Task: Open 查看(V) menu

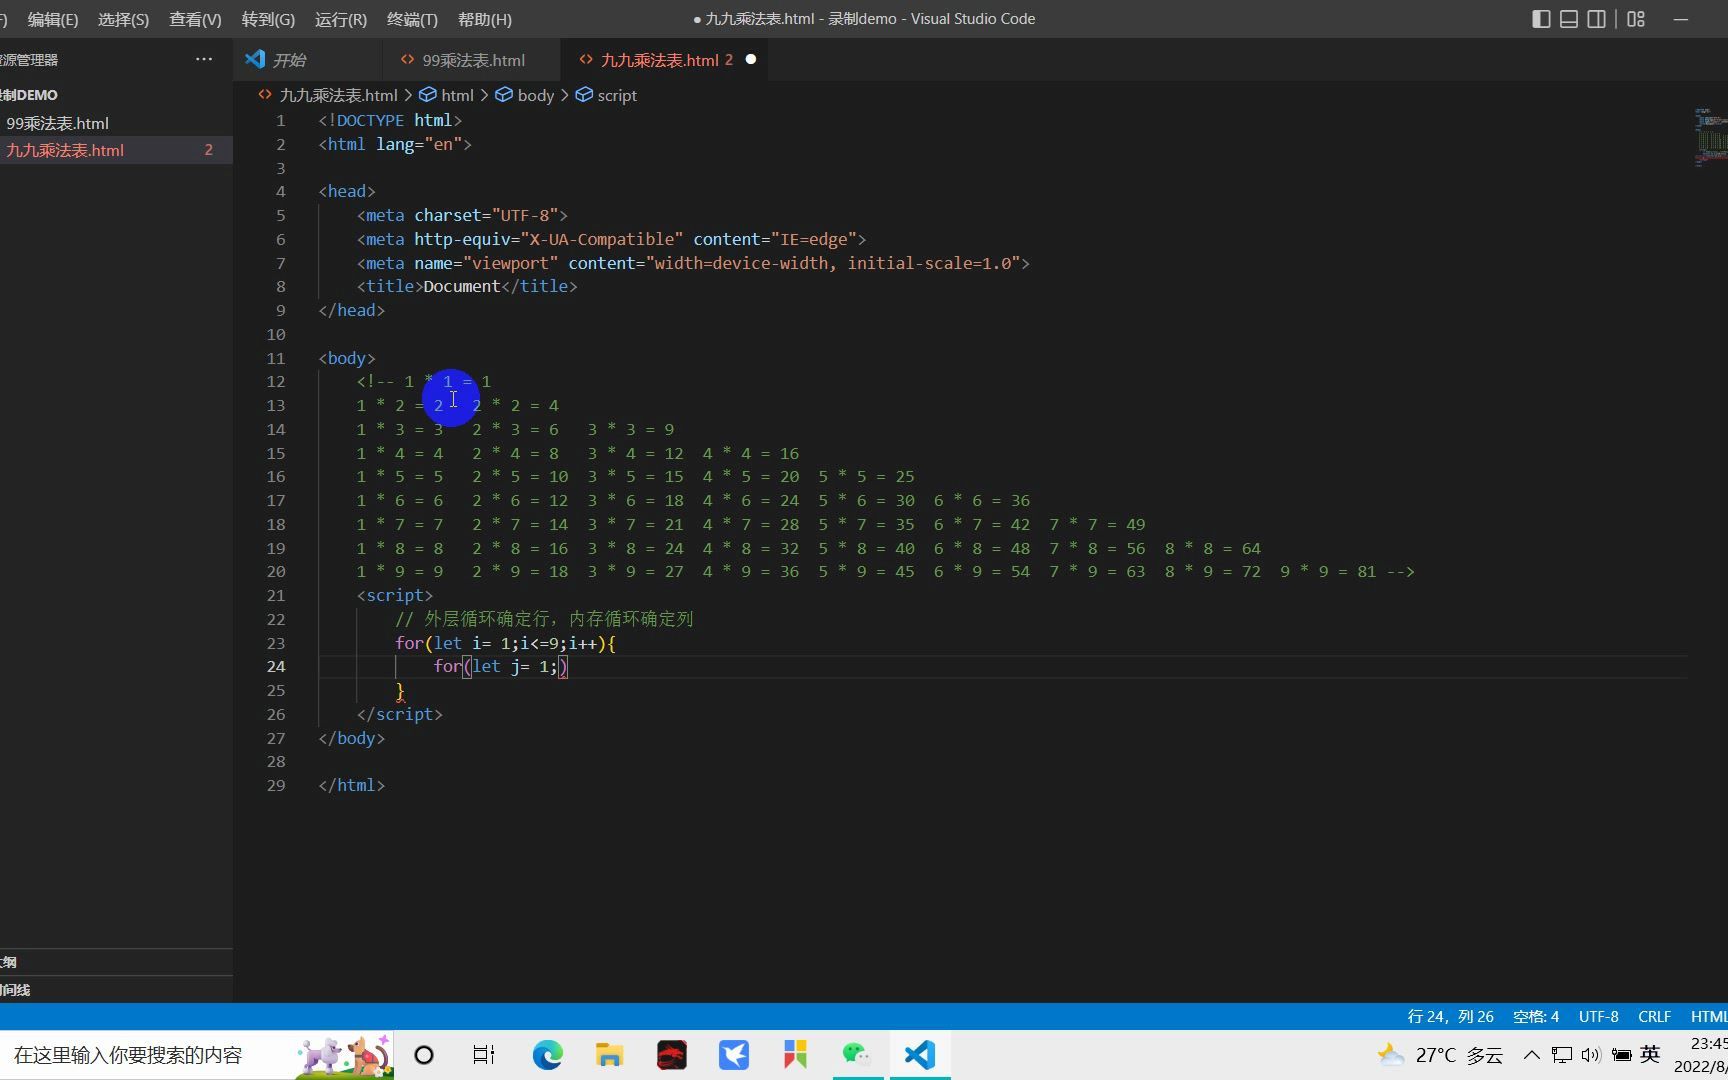Action: [x=195, y=19]
